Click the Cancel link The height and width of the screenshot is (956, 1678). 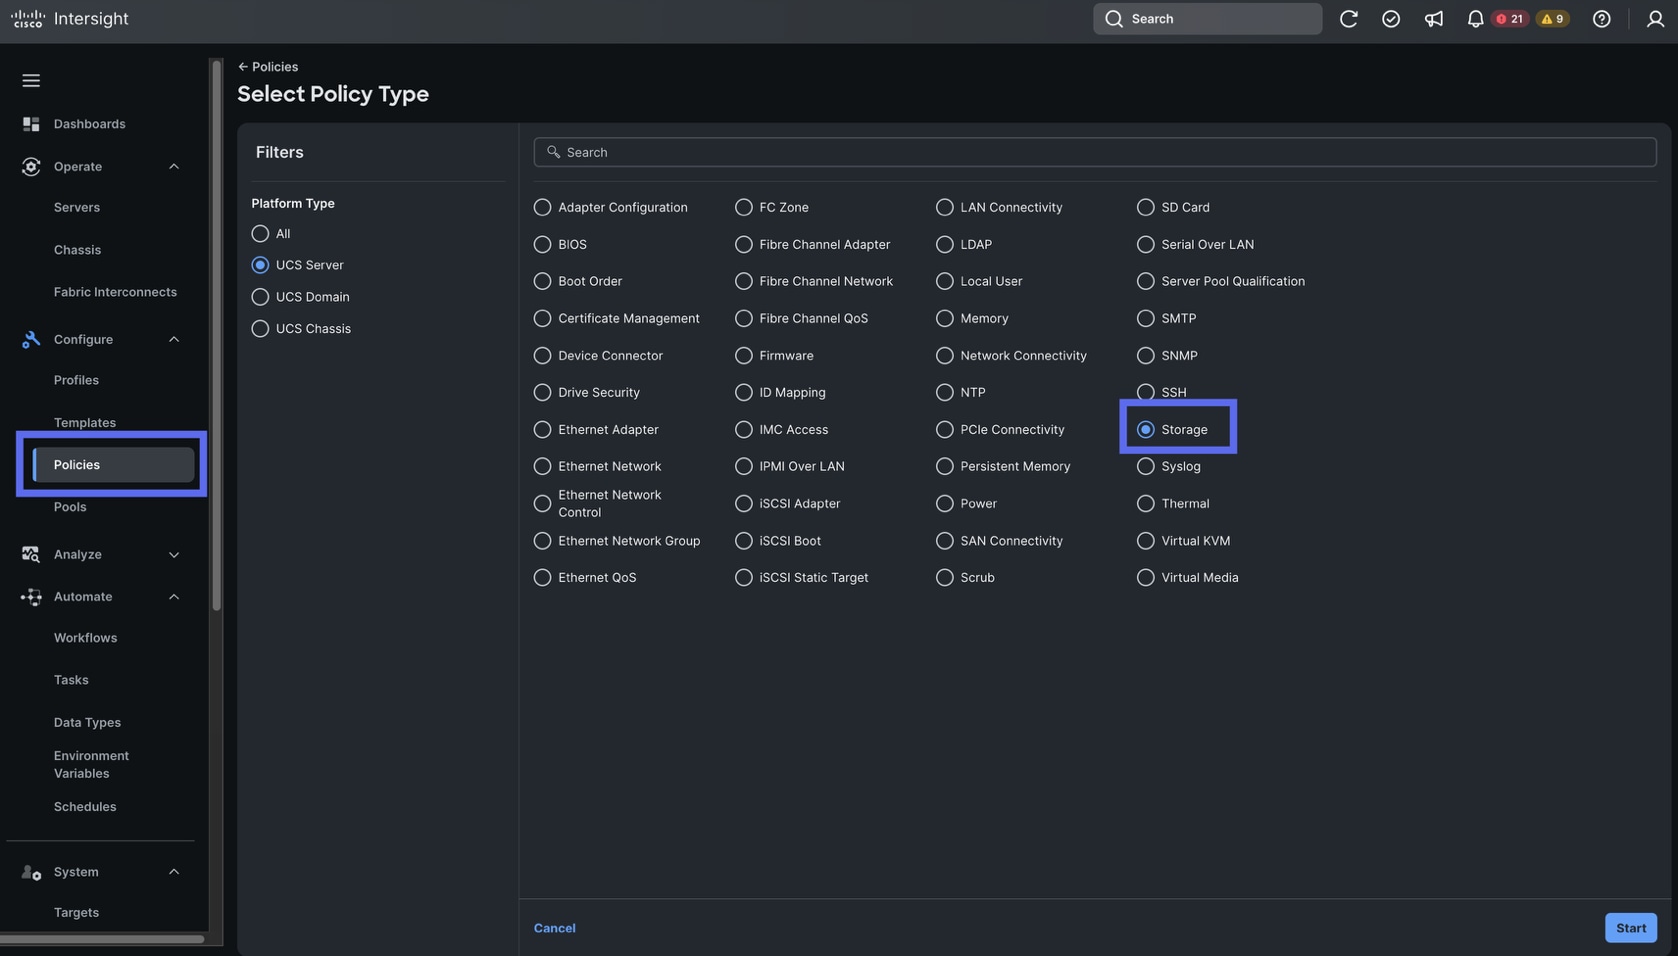[x=554, y=928]
